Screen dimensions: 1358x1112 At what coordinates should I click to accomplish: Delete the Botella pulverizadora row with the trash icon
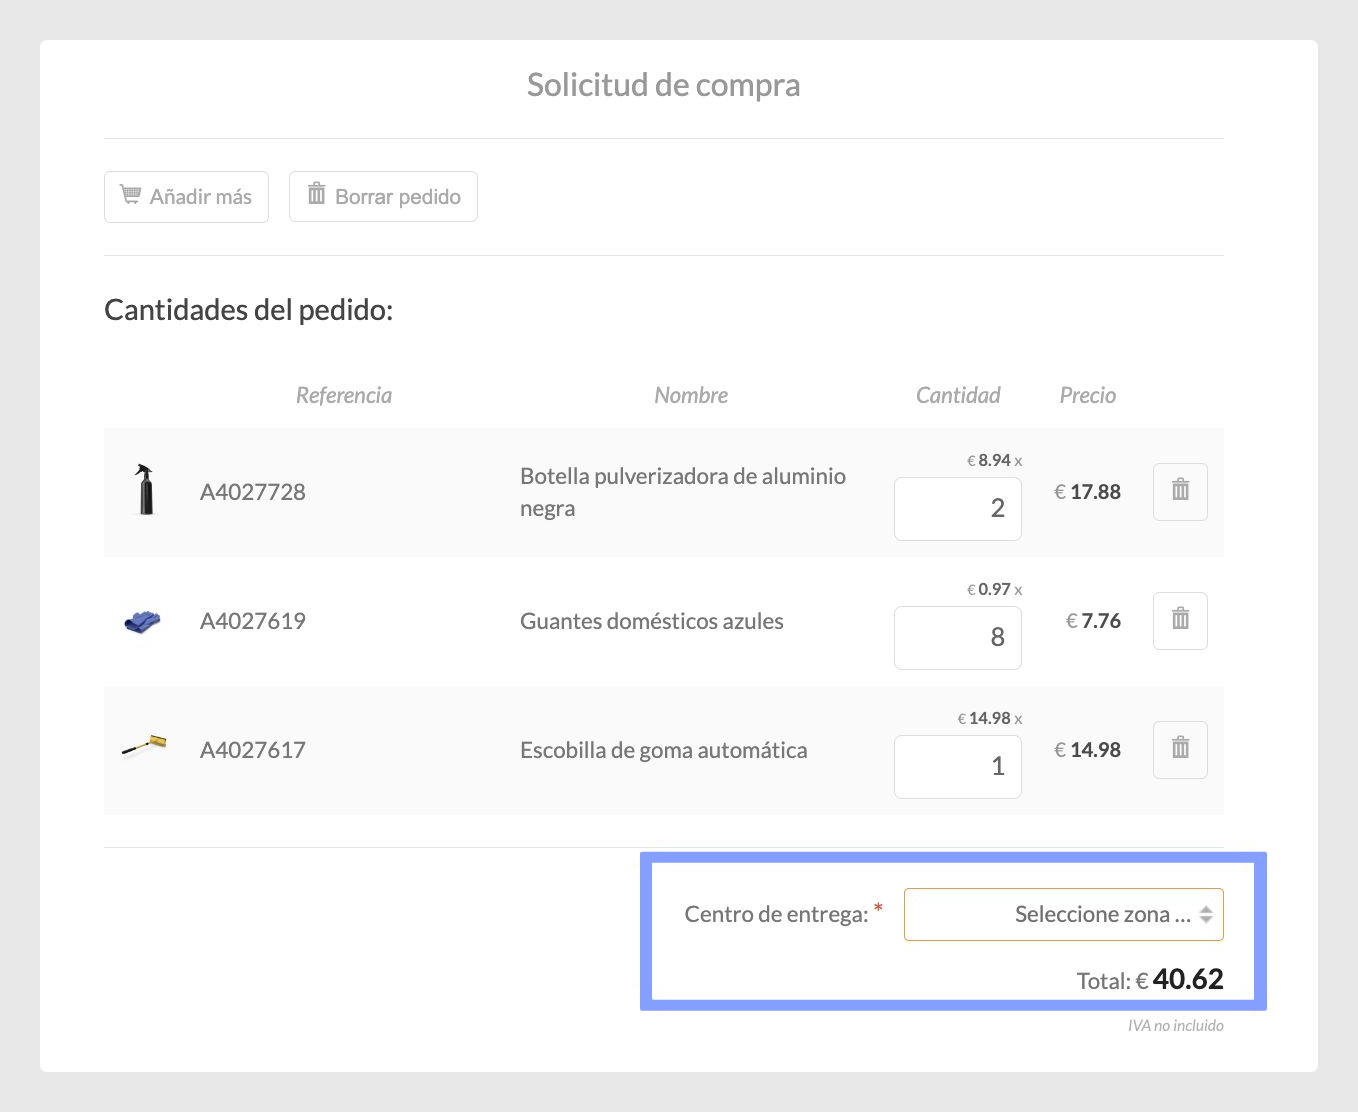point(1180,491)
